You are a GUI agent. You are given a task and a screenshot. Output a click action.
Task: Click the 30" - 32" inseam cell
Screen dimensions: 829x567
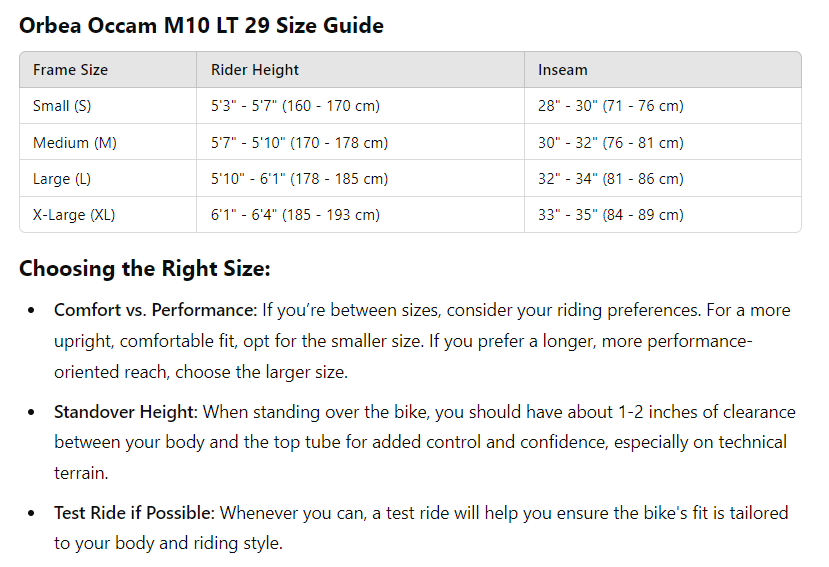(x=610, y=143)
